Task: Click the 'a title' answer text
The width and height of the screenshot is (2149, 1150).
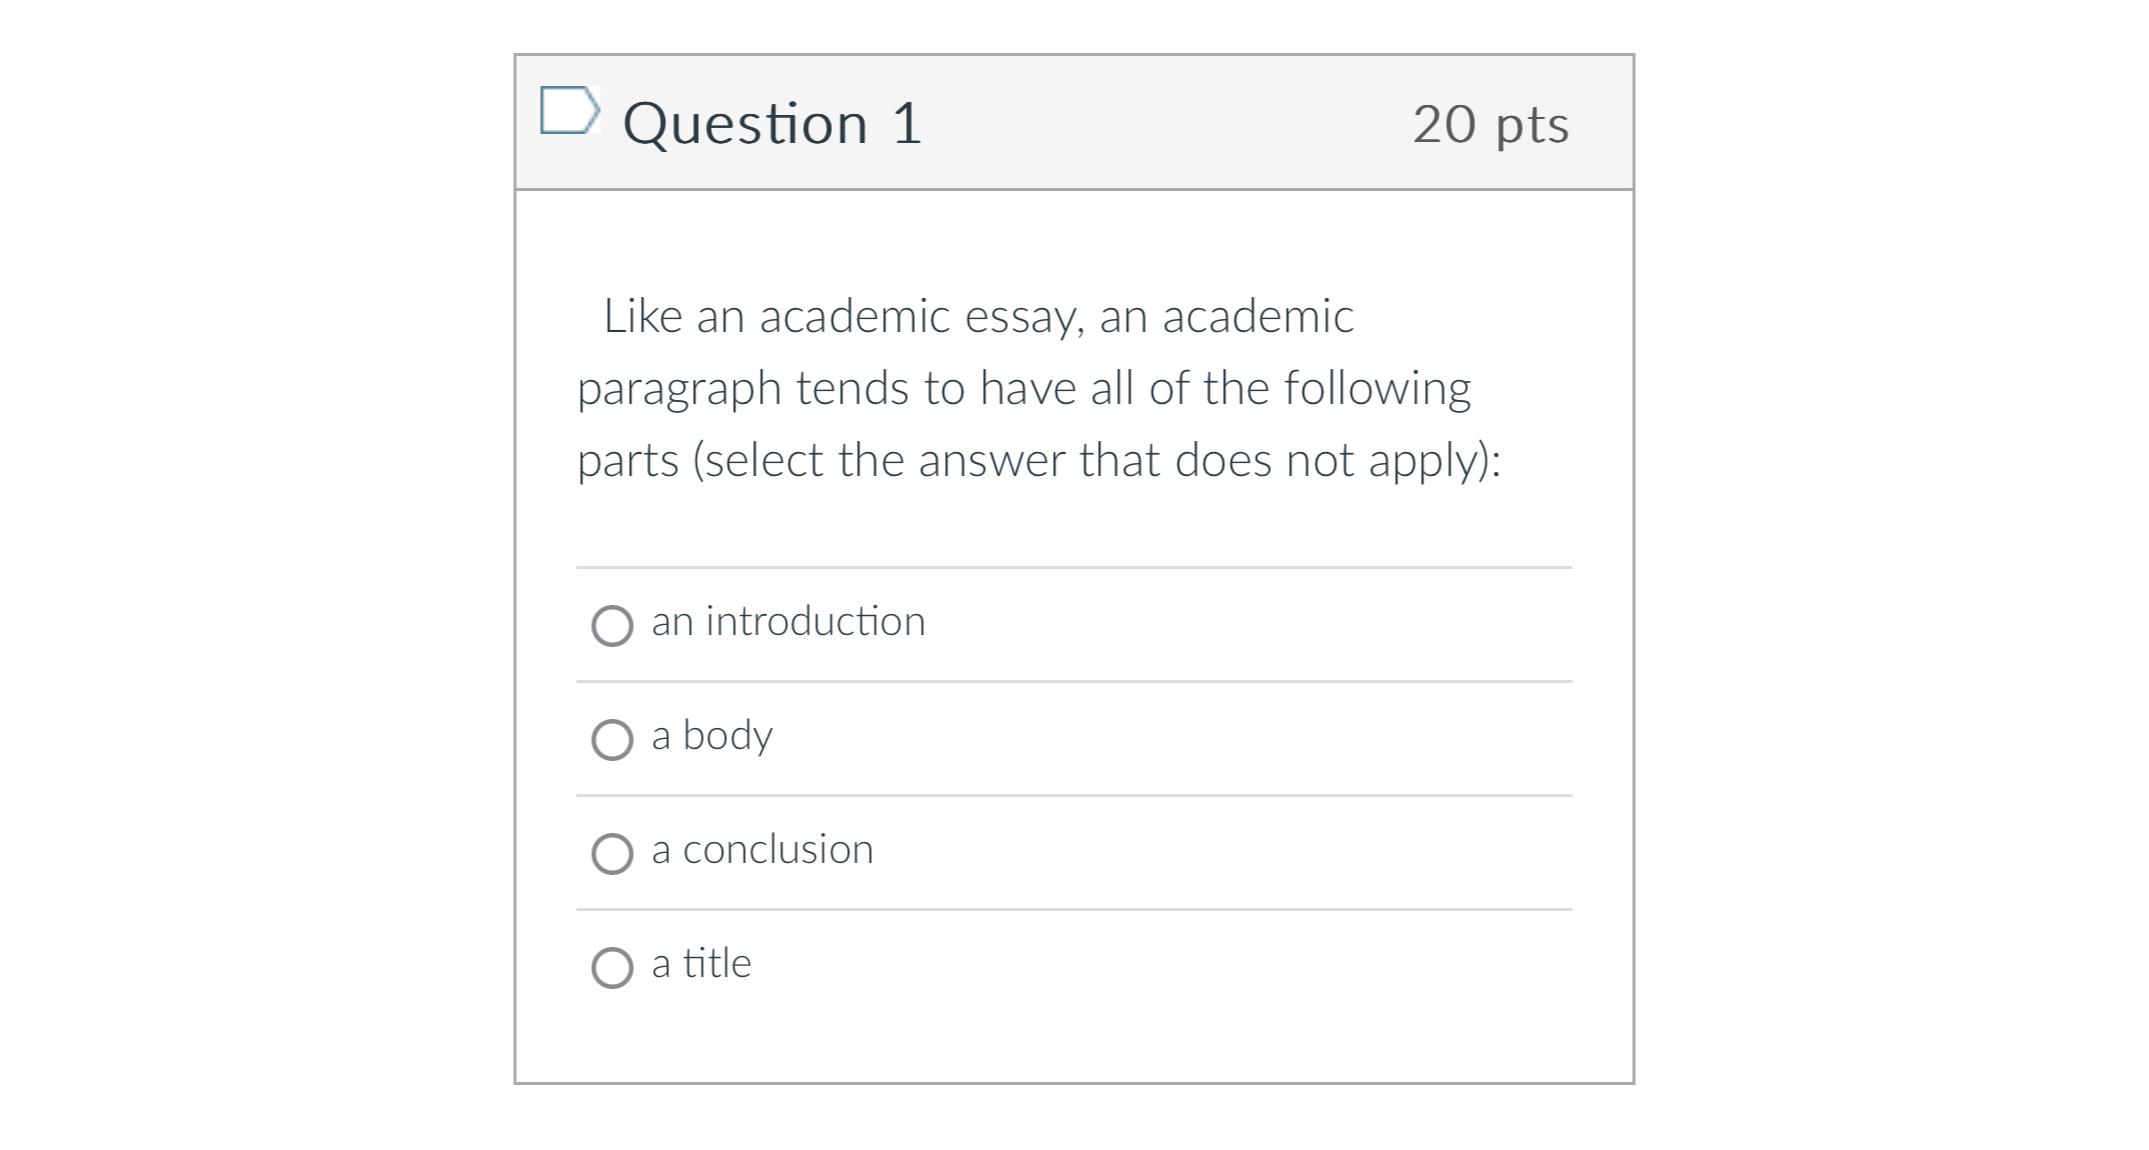Action: click(701, 964)
